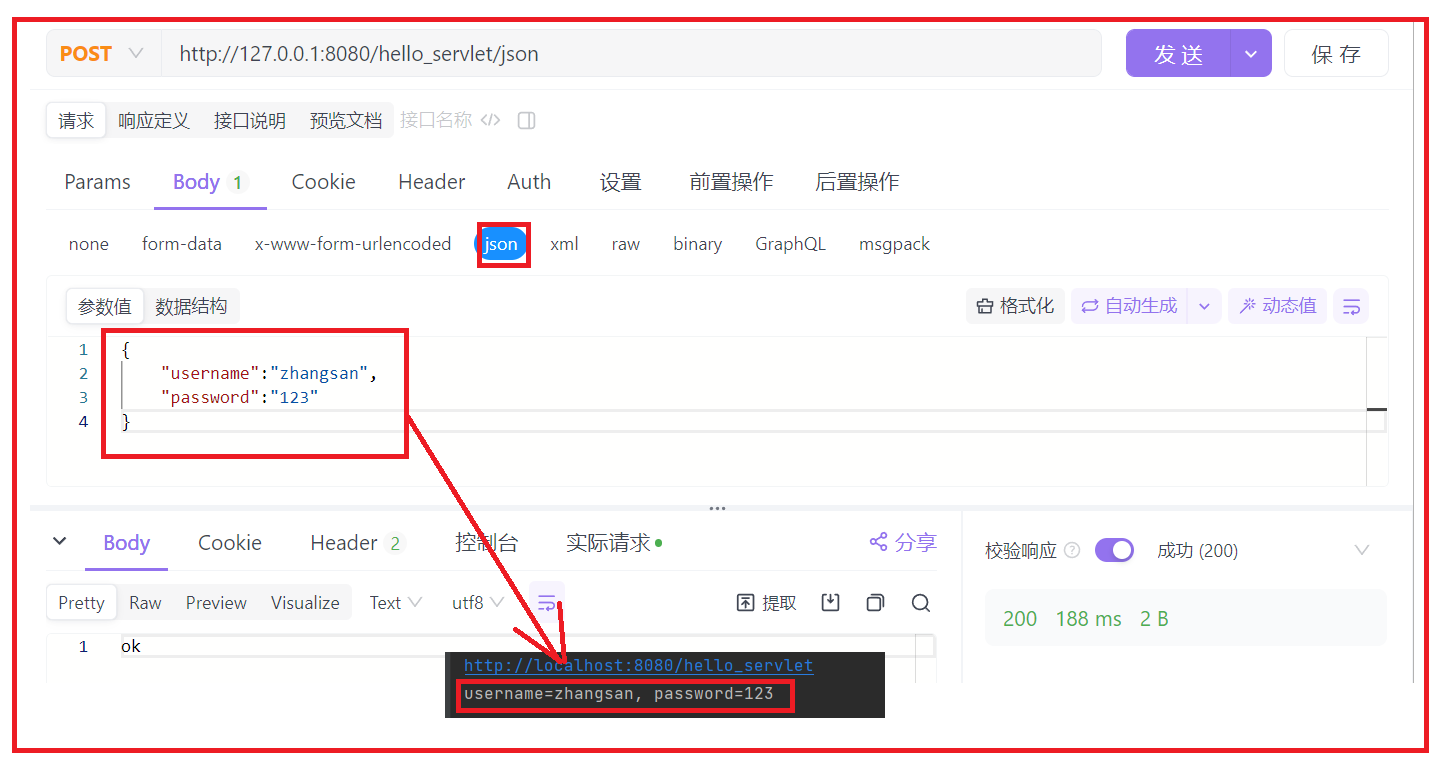The image size is (1445, 766).
Task: Select the Pretty response view
Action: coord(81,602)
